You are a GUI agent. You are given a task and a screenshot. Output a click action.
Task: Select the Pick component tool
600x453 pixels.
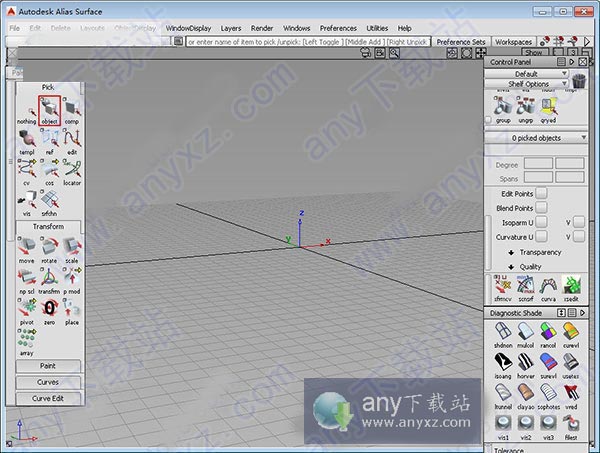click(x=72, y=111)
